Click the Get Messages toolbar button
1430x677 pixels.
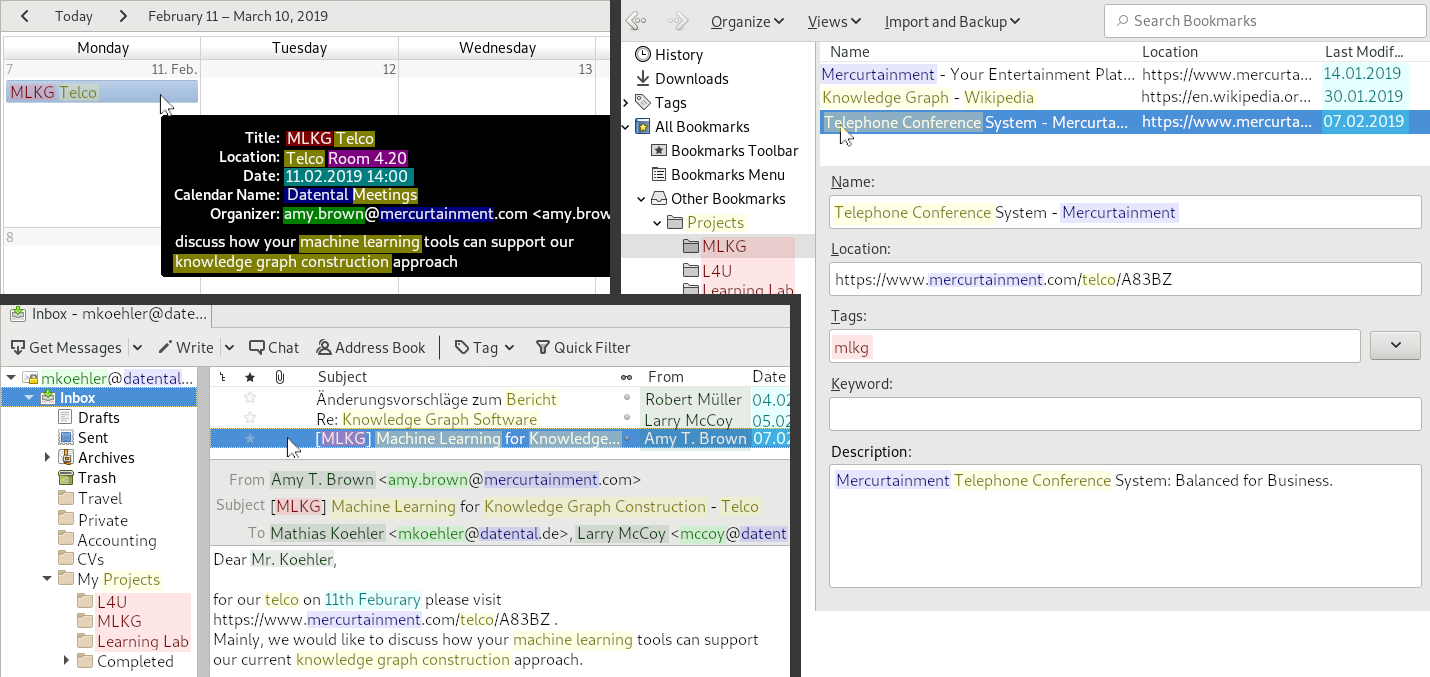66,347
